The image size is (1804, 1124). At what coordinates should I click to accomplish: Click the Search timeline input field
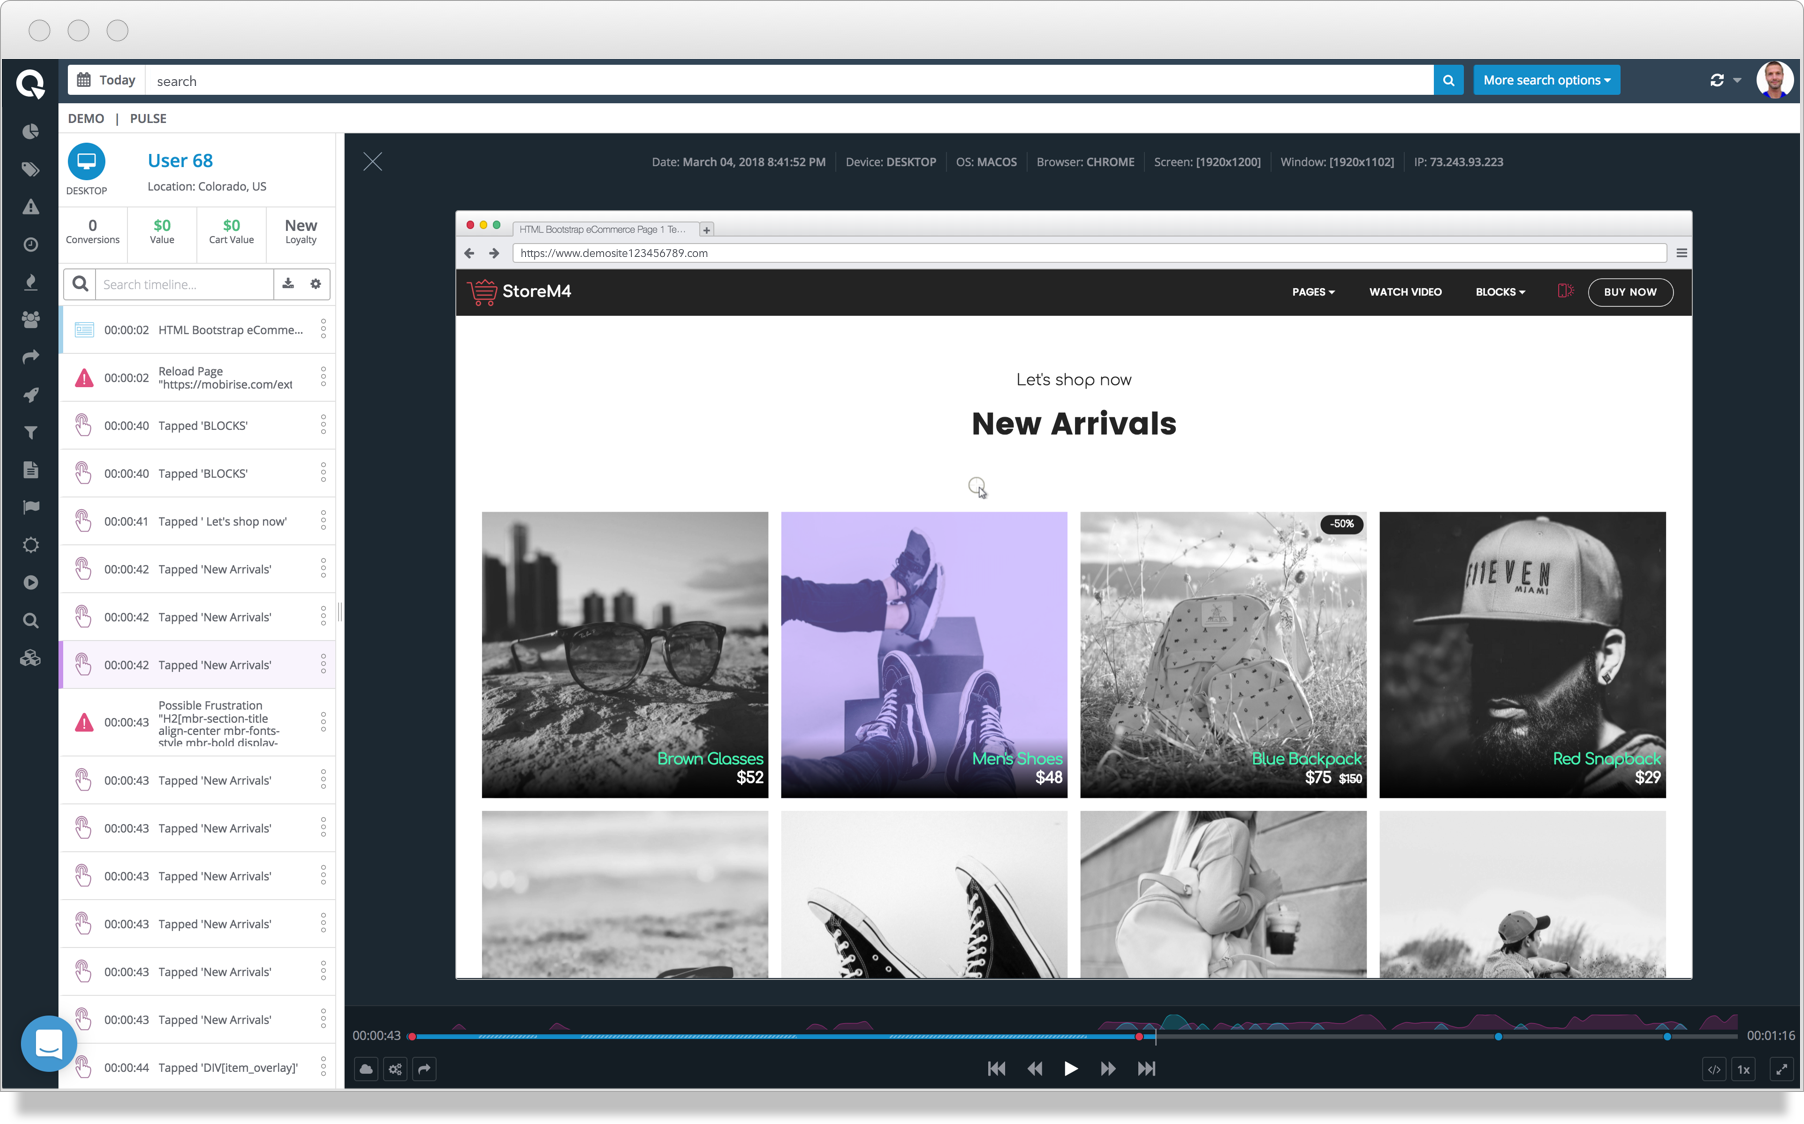pyautogui.click(x=184, y=284)
